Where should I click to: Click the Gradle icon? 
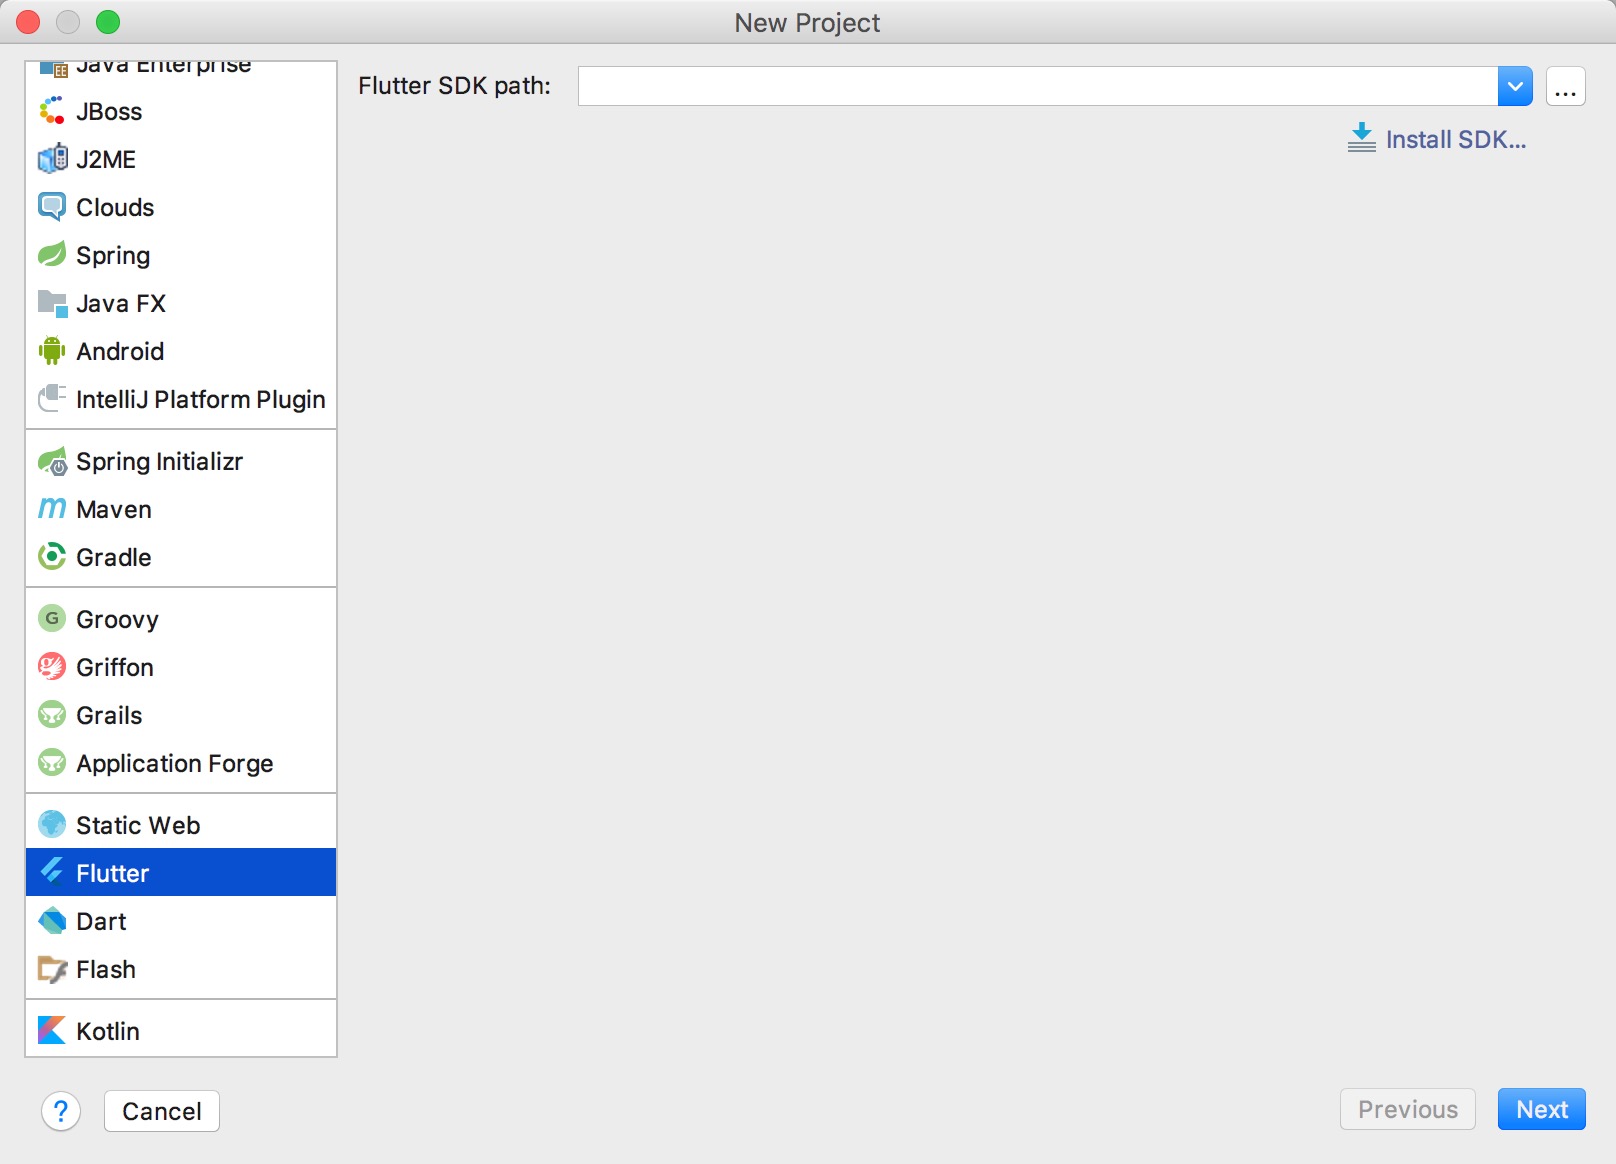[x=52, y=557]
